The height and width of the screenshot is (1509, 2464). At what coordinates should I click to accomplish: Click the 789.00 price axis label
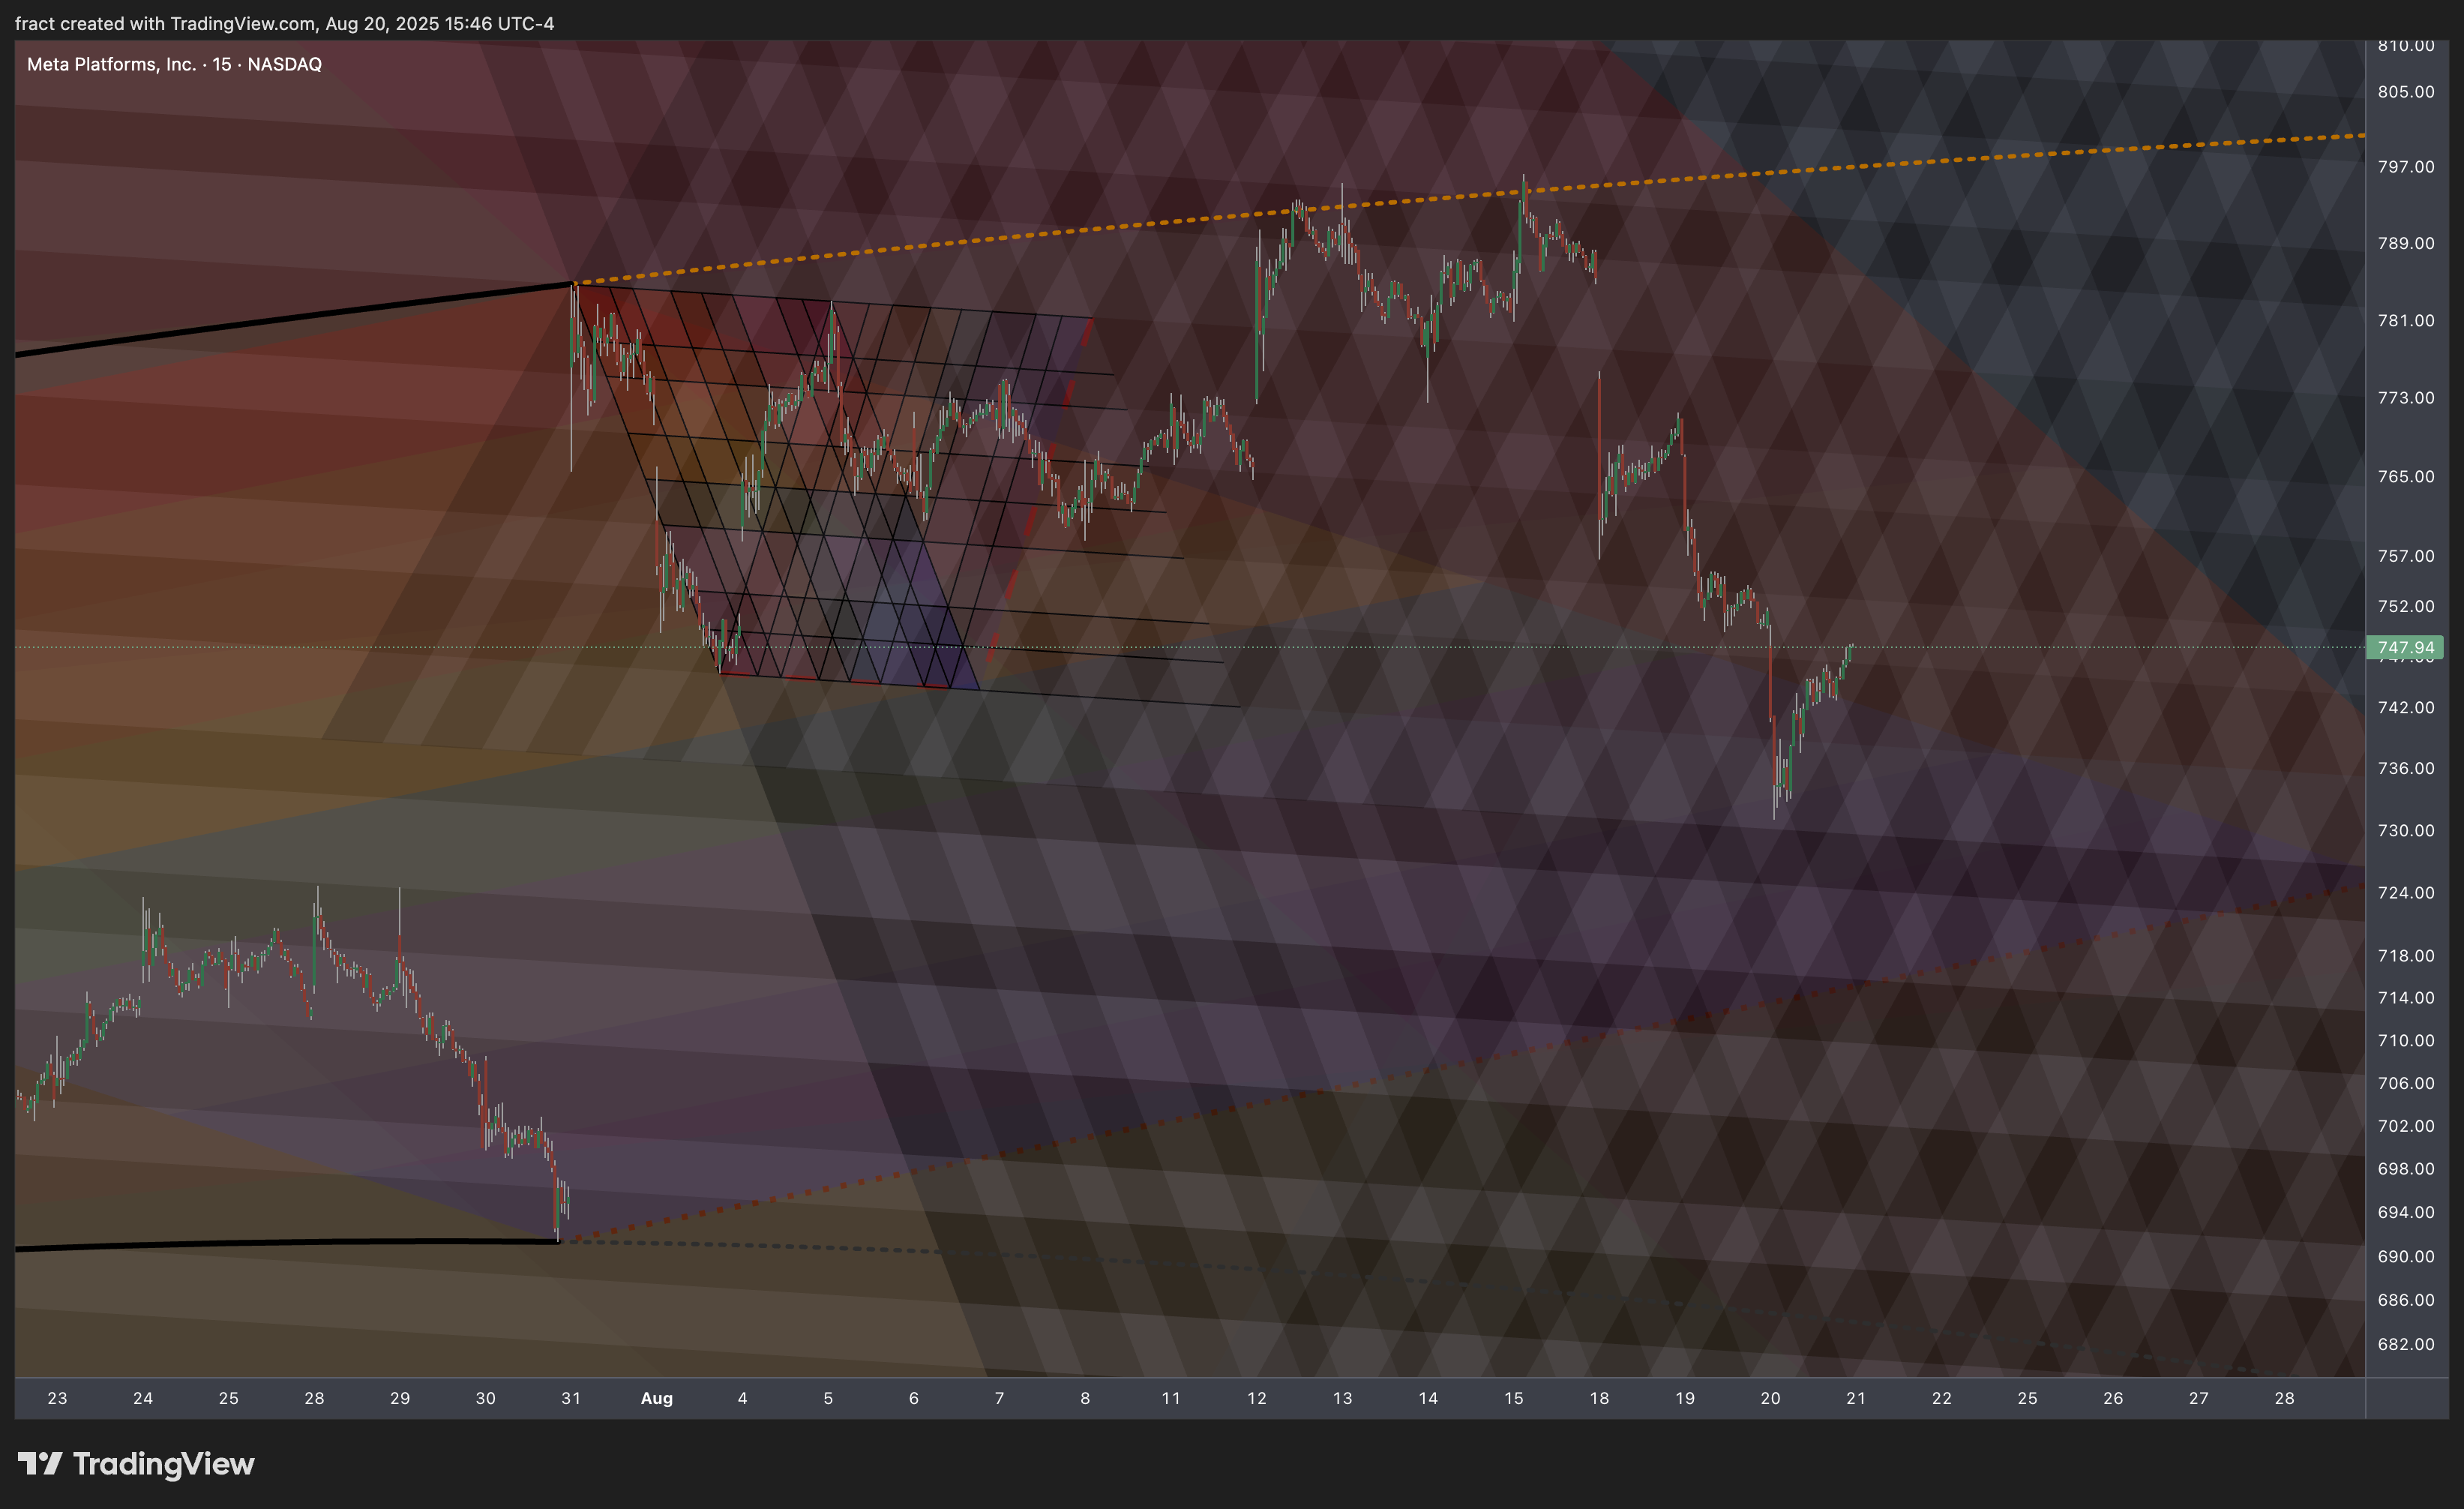[2406, 243]
